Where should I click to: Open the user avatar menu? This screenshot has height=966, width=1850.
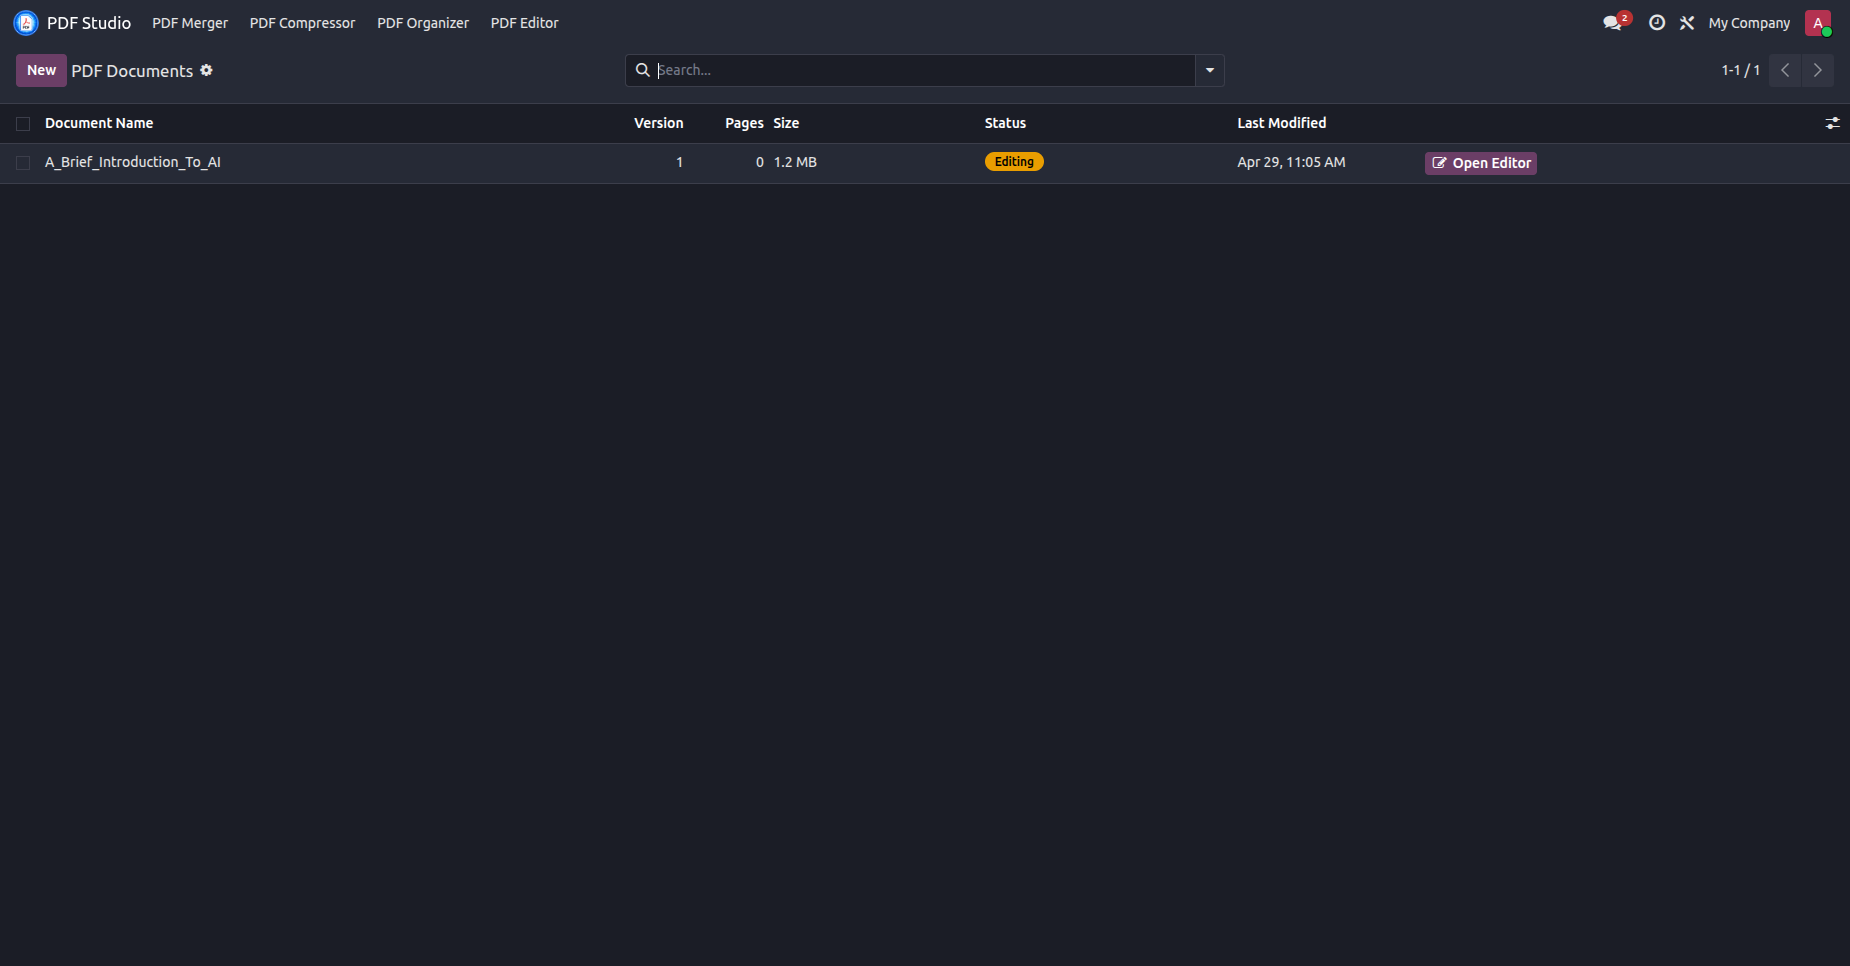click(x=1818, y=23)
